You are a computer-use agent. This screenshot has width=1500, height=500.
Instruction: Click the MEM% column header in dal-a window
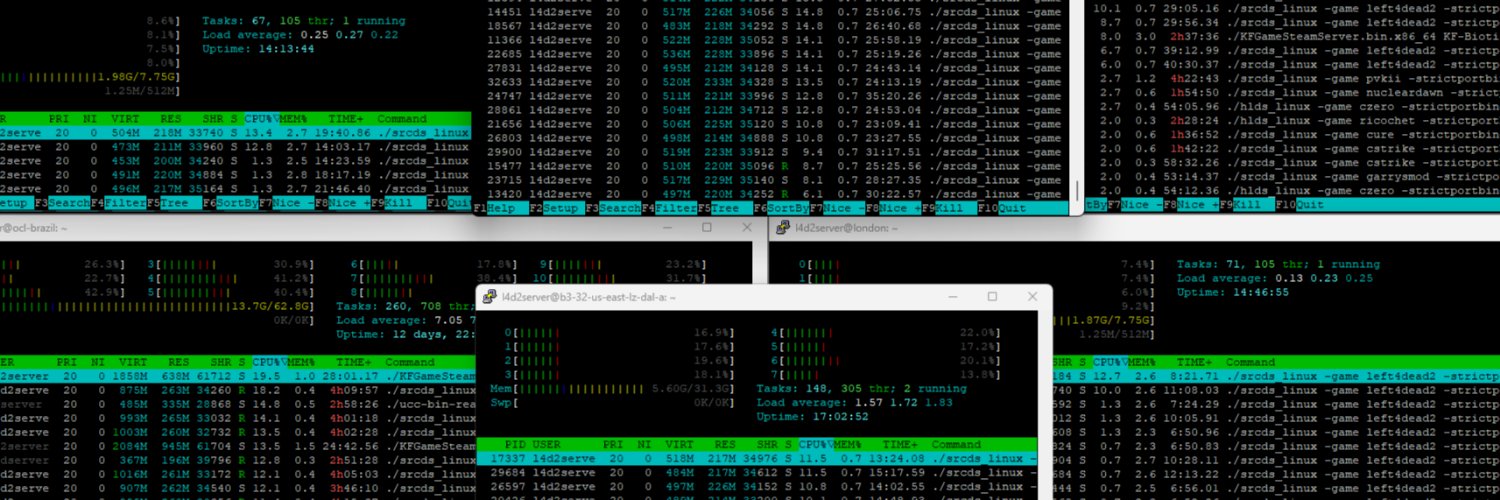click(x=848, y=444)
